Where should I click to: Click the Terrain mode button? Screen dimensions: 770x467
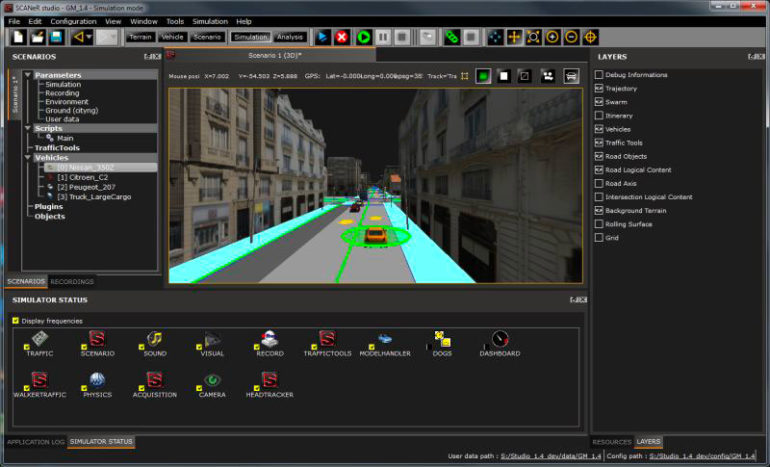[x=140, y=37]
